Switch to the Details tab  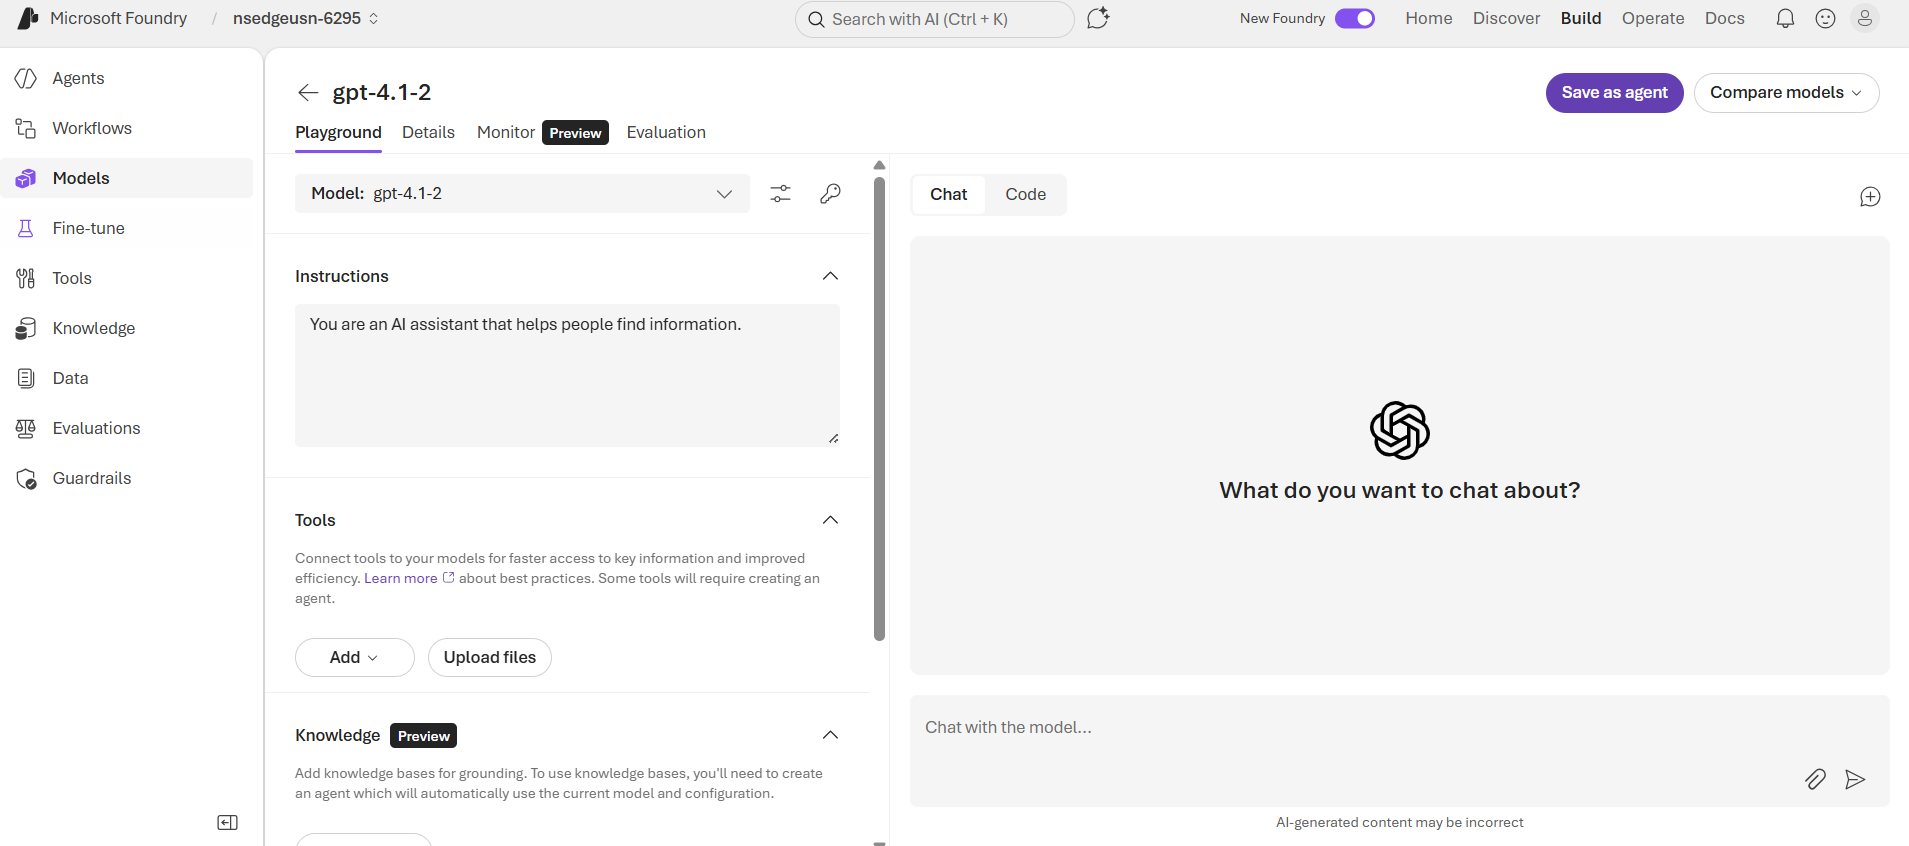[428, 132]
